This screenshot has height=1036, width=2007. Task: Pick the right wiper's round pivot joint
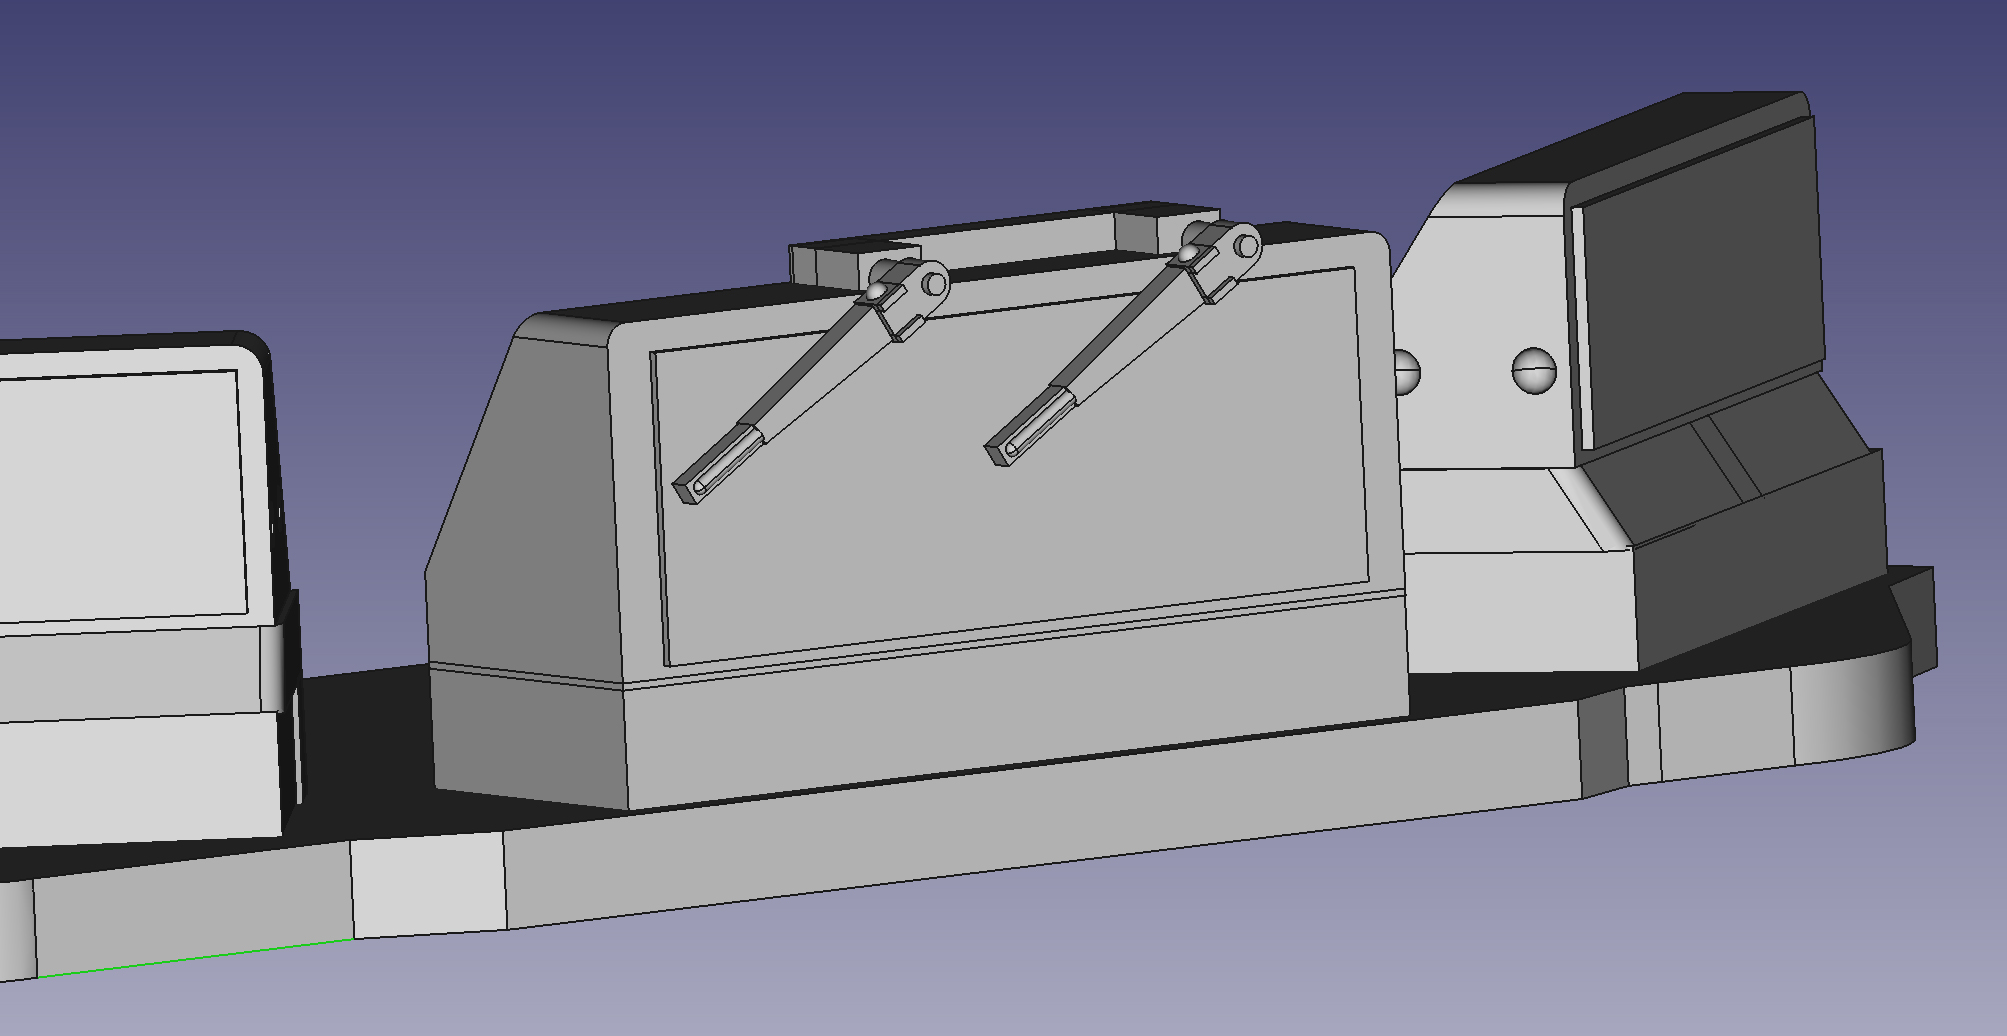point(1247,245)
